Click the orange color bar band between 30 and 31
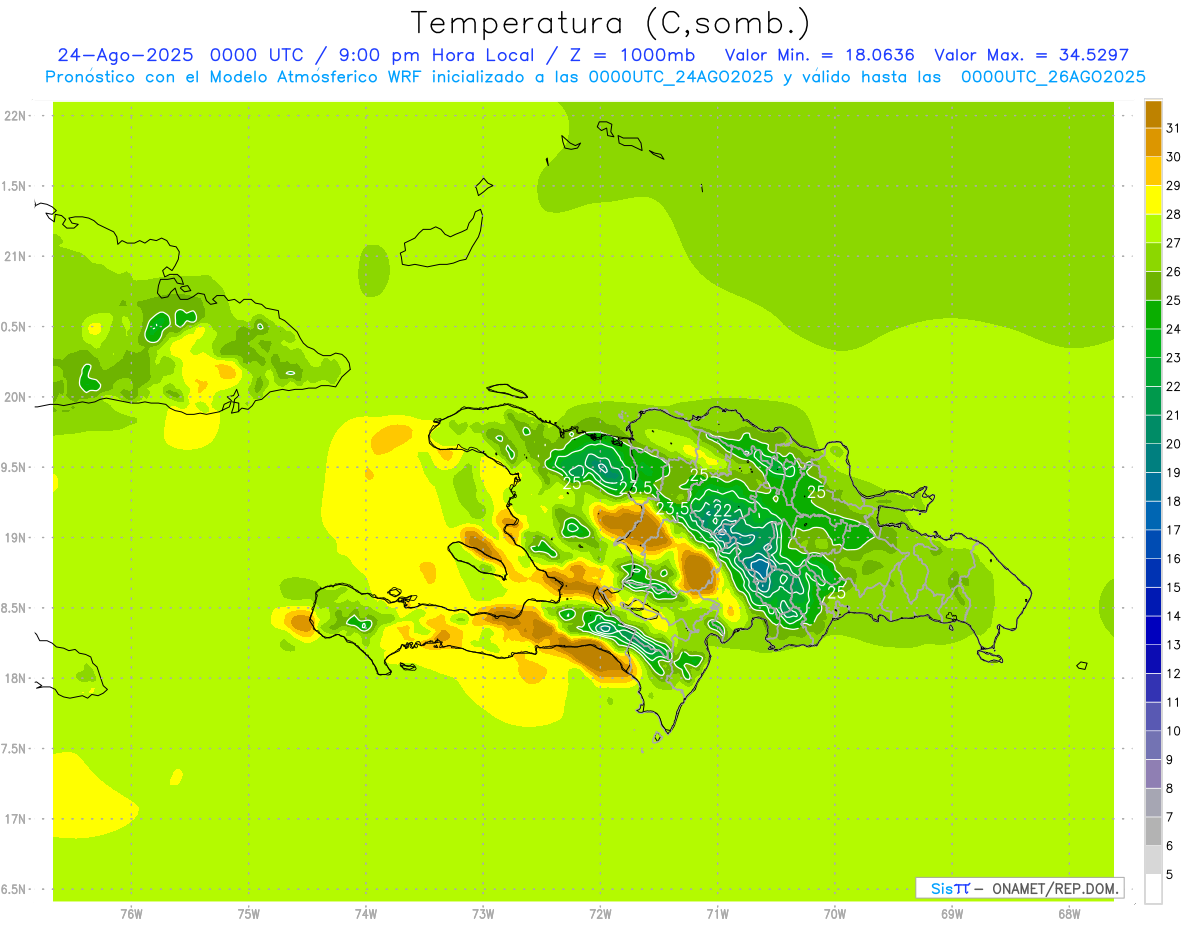 tap(1154, 142)
